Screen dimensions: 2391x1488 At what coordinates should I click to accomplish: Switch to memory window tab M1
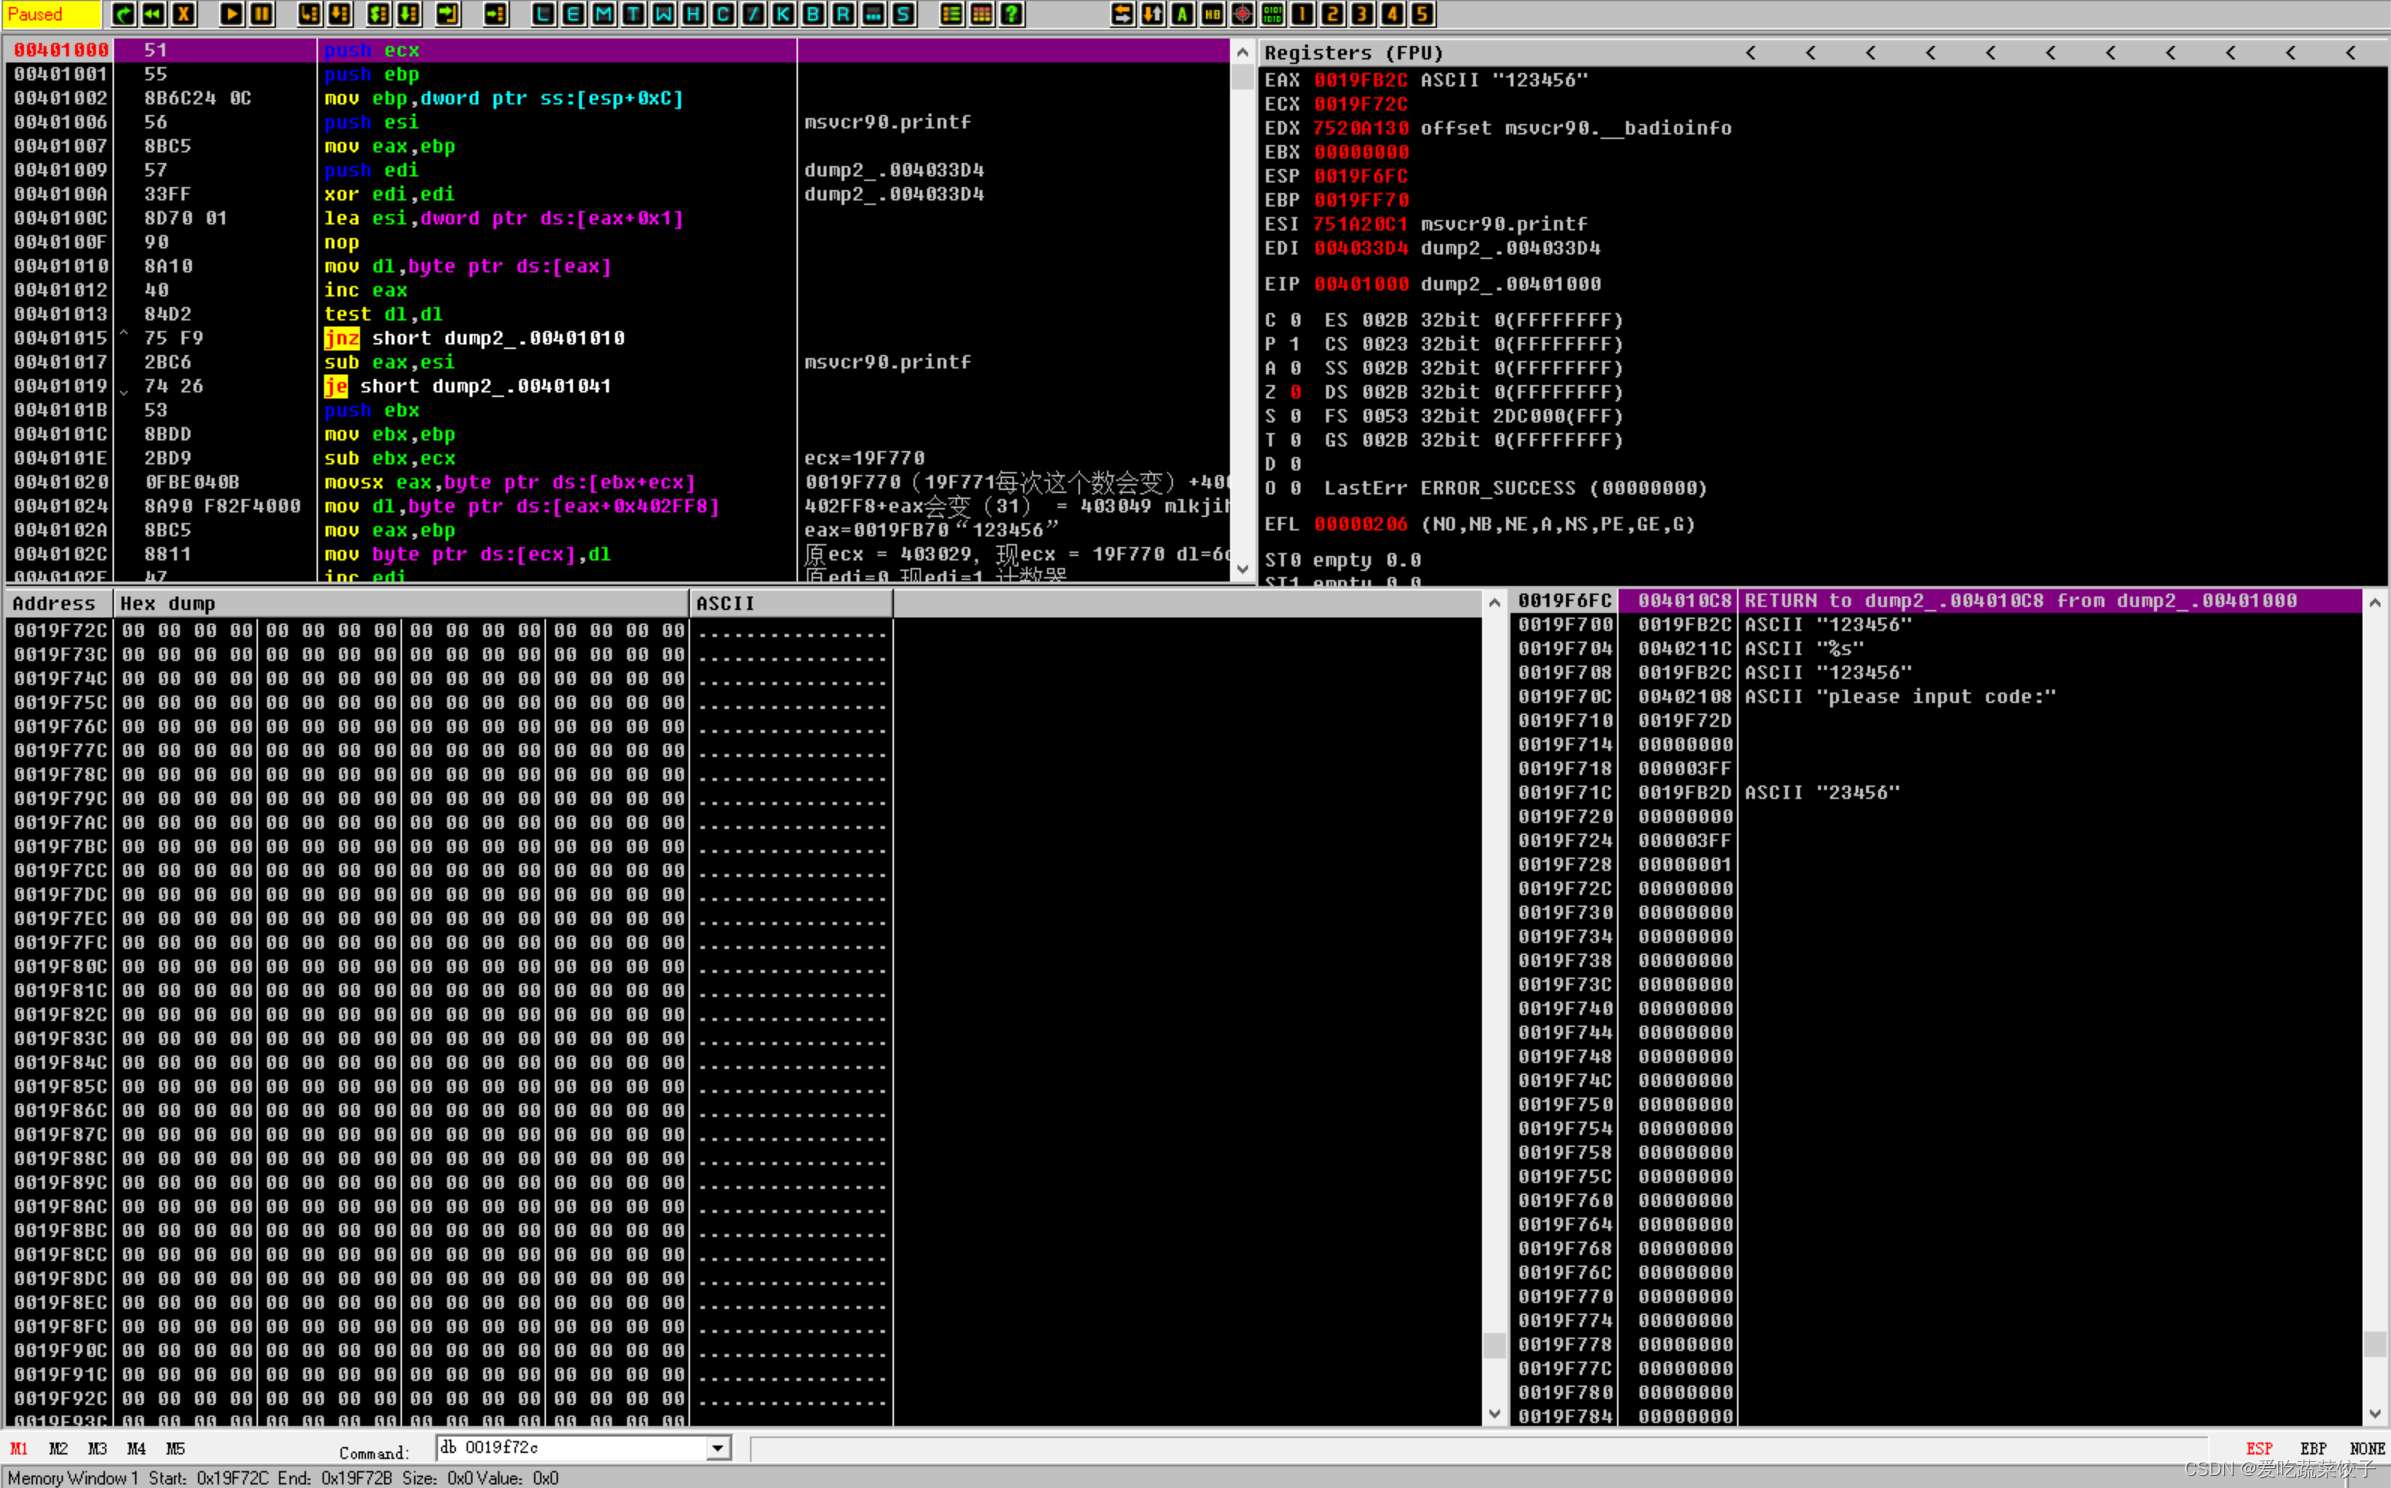pyautogui.click(x=19, y=1448)
